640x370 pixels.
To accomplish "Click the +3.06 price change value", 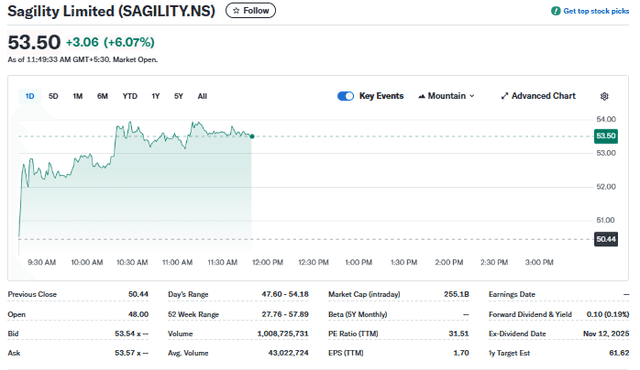I will click(x=82, y=42).
